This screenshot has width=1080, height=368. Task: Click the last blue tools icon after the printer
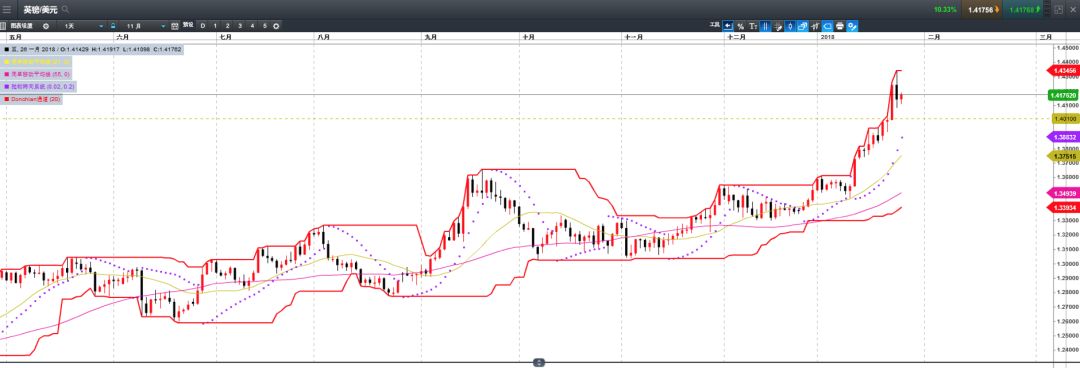(x=852, y=26)
